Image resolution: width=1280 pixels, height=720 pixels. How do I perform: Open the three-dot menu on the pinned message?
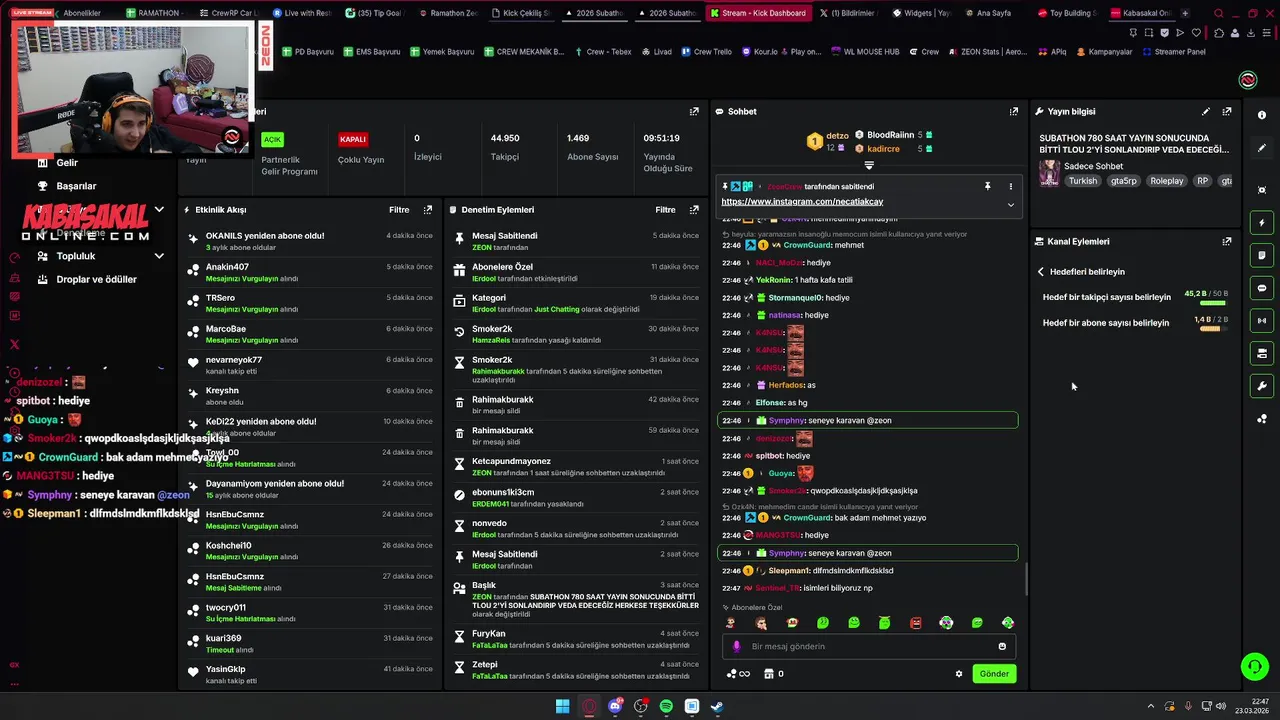(x=1010, y=186)
